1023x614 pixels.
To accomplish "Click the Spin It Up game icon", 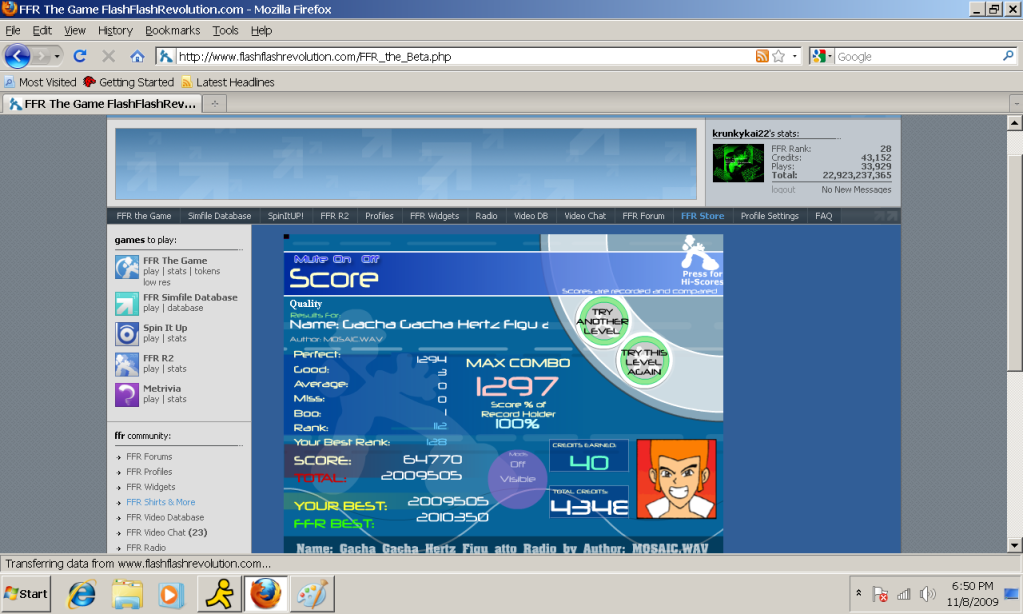I will (127, 333).
